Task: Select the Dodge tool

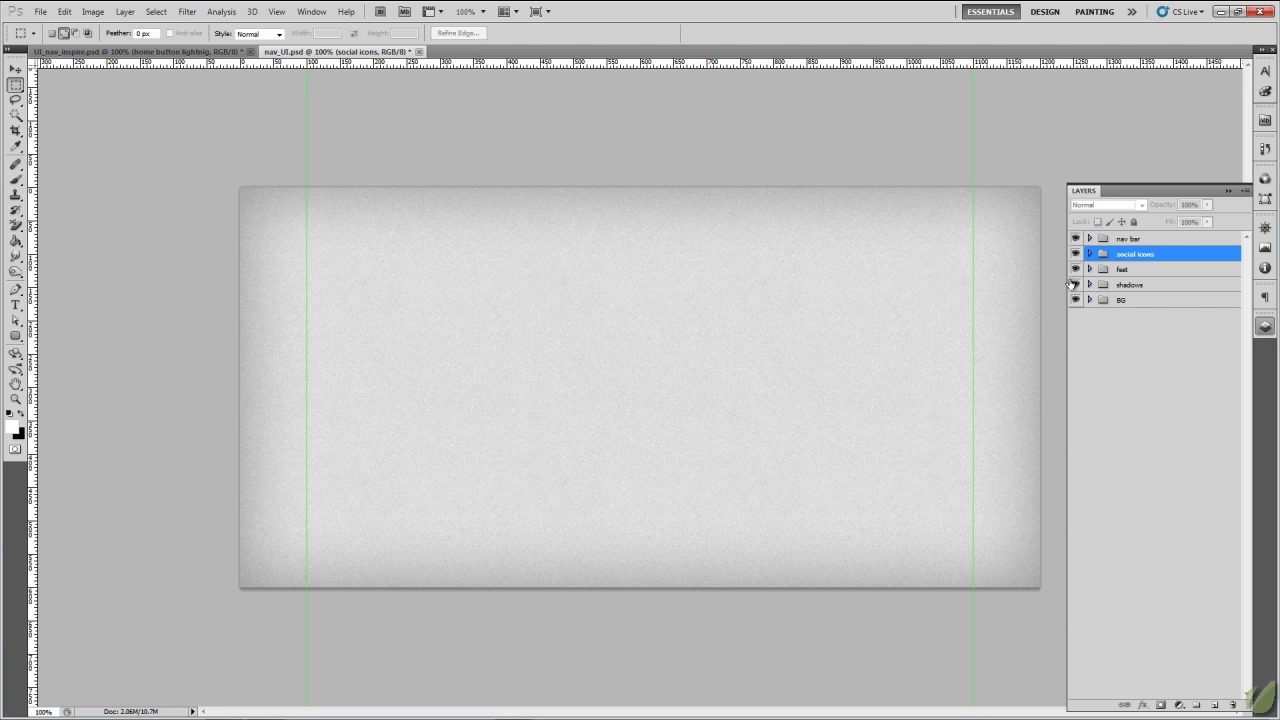Action: (16, 273)
